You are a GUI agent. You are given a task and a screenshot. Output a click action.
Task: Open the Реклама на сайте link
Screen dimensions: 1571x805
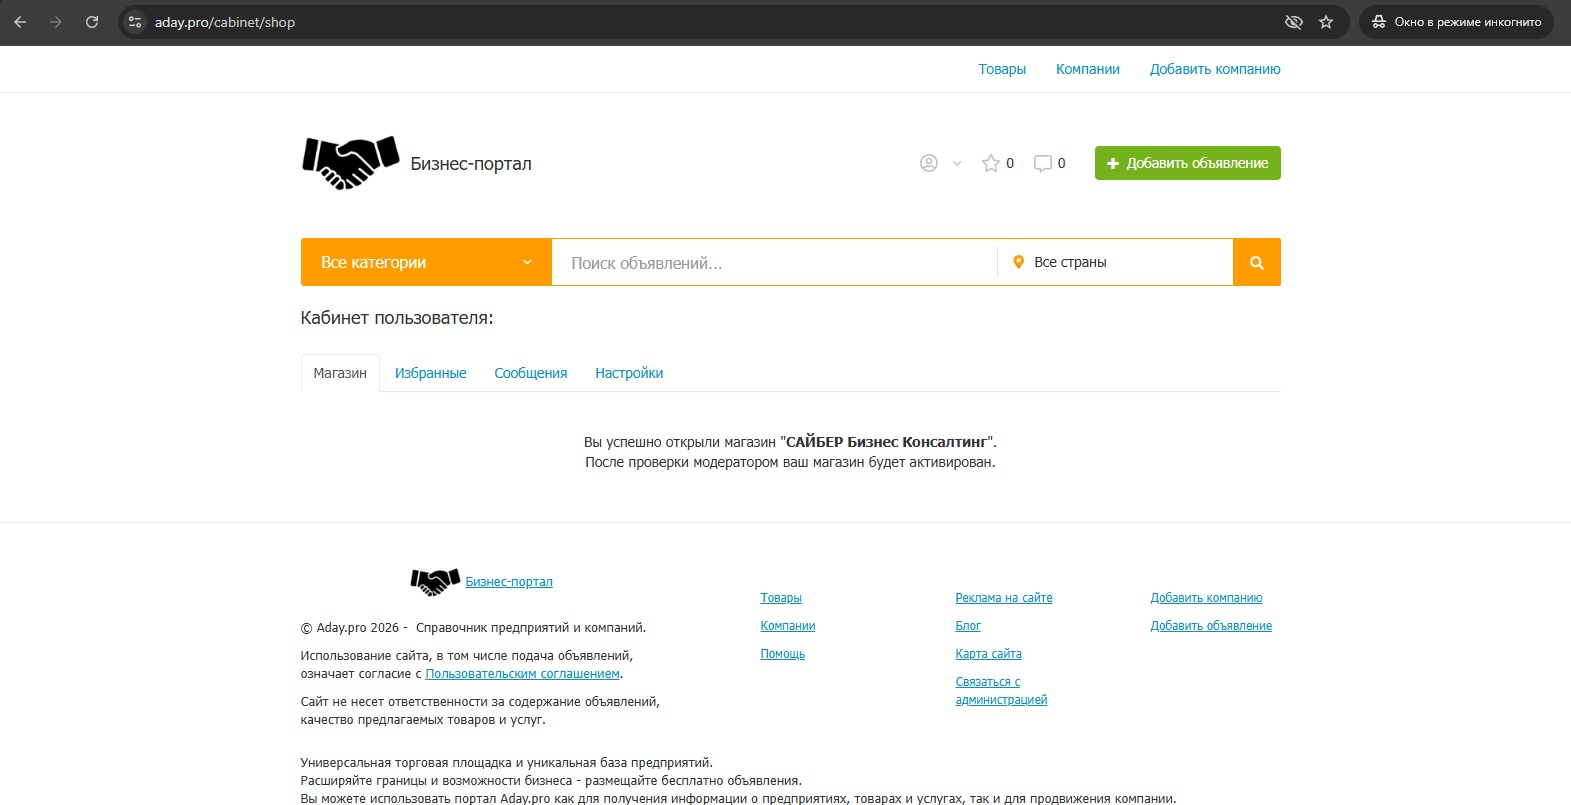coord(1004,598)
